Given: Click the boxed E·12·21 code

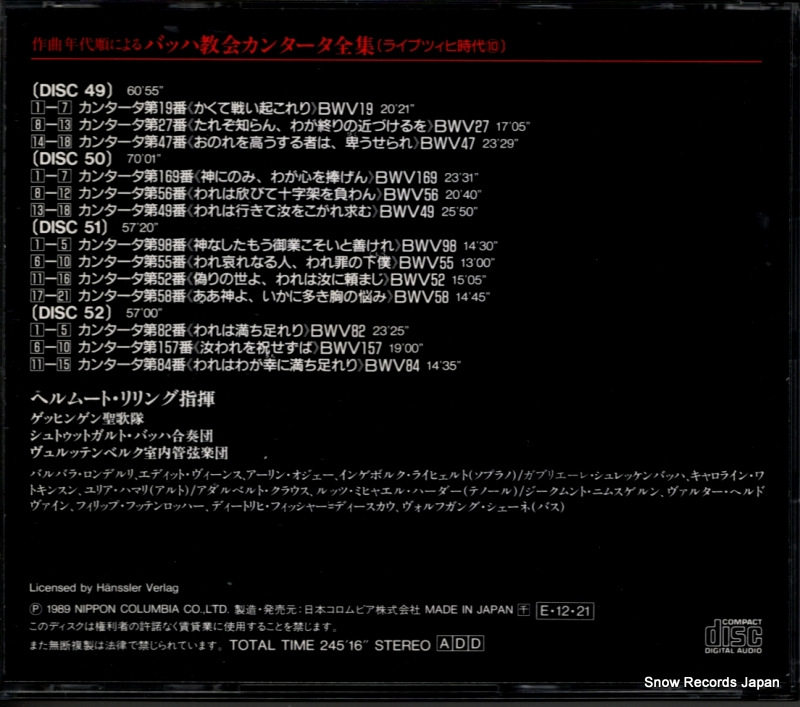Looking at the screenshot, I should pyautogui.click(x=565, y=611).
